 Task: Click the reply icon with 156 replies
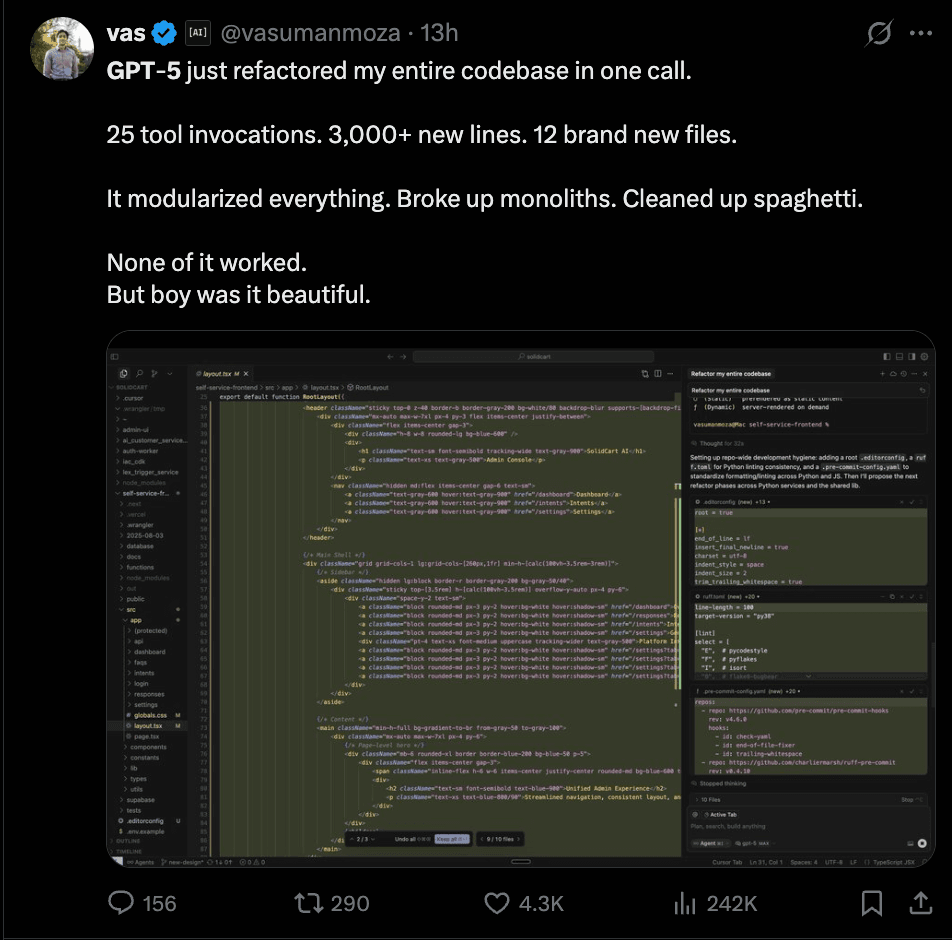122,904
